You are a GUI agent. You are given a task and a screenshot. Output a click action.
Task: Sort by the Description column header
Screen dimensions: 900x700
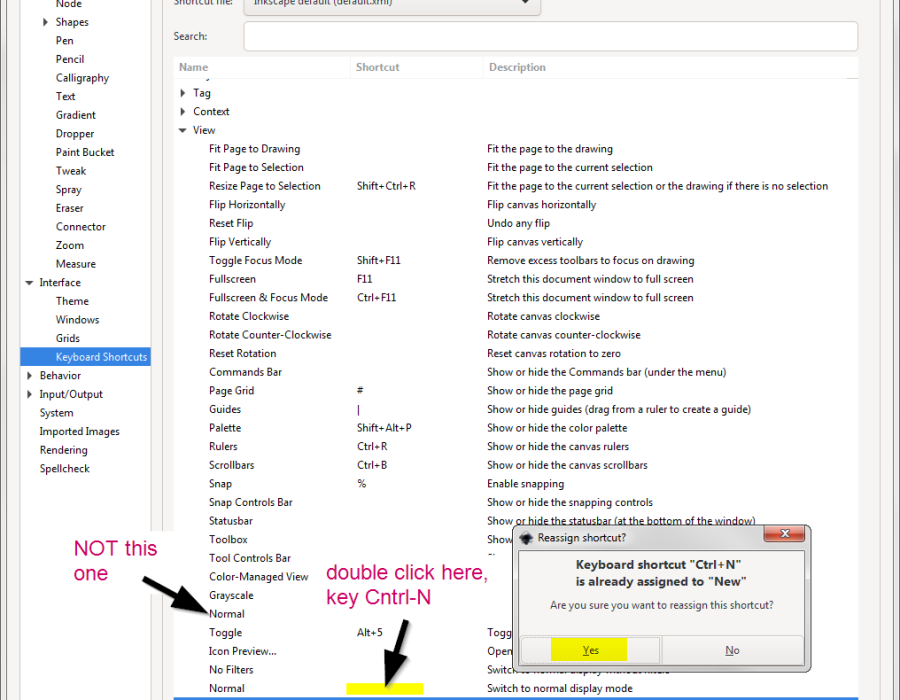coord(670,67)
